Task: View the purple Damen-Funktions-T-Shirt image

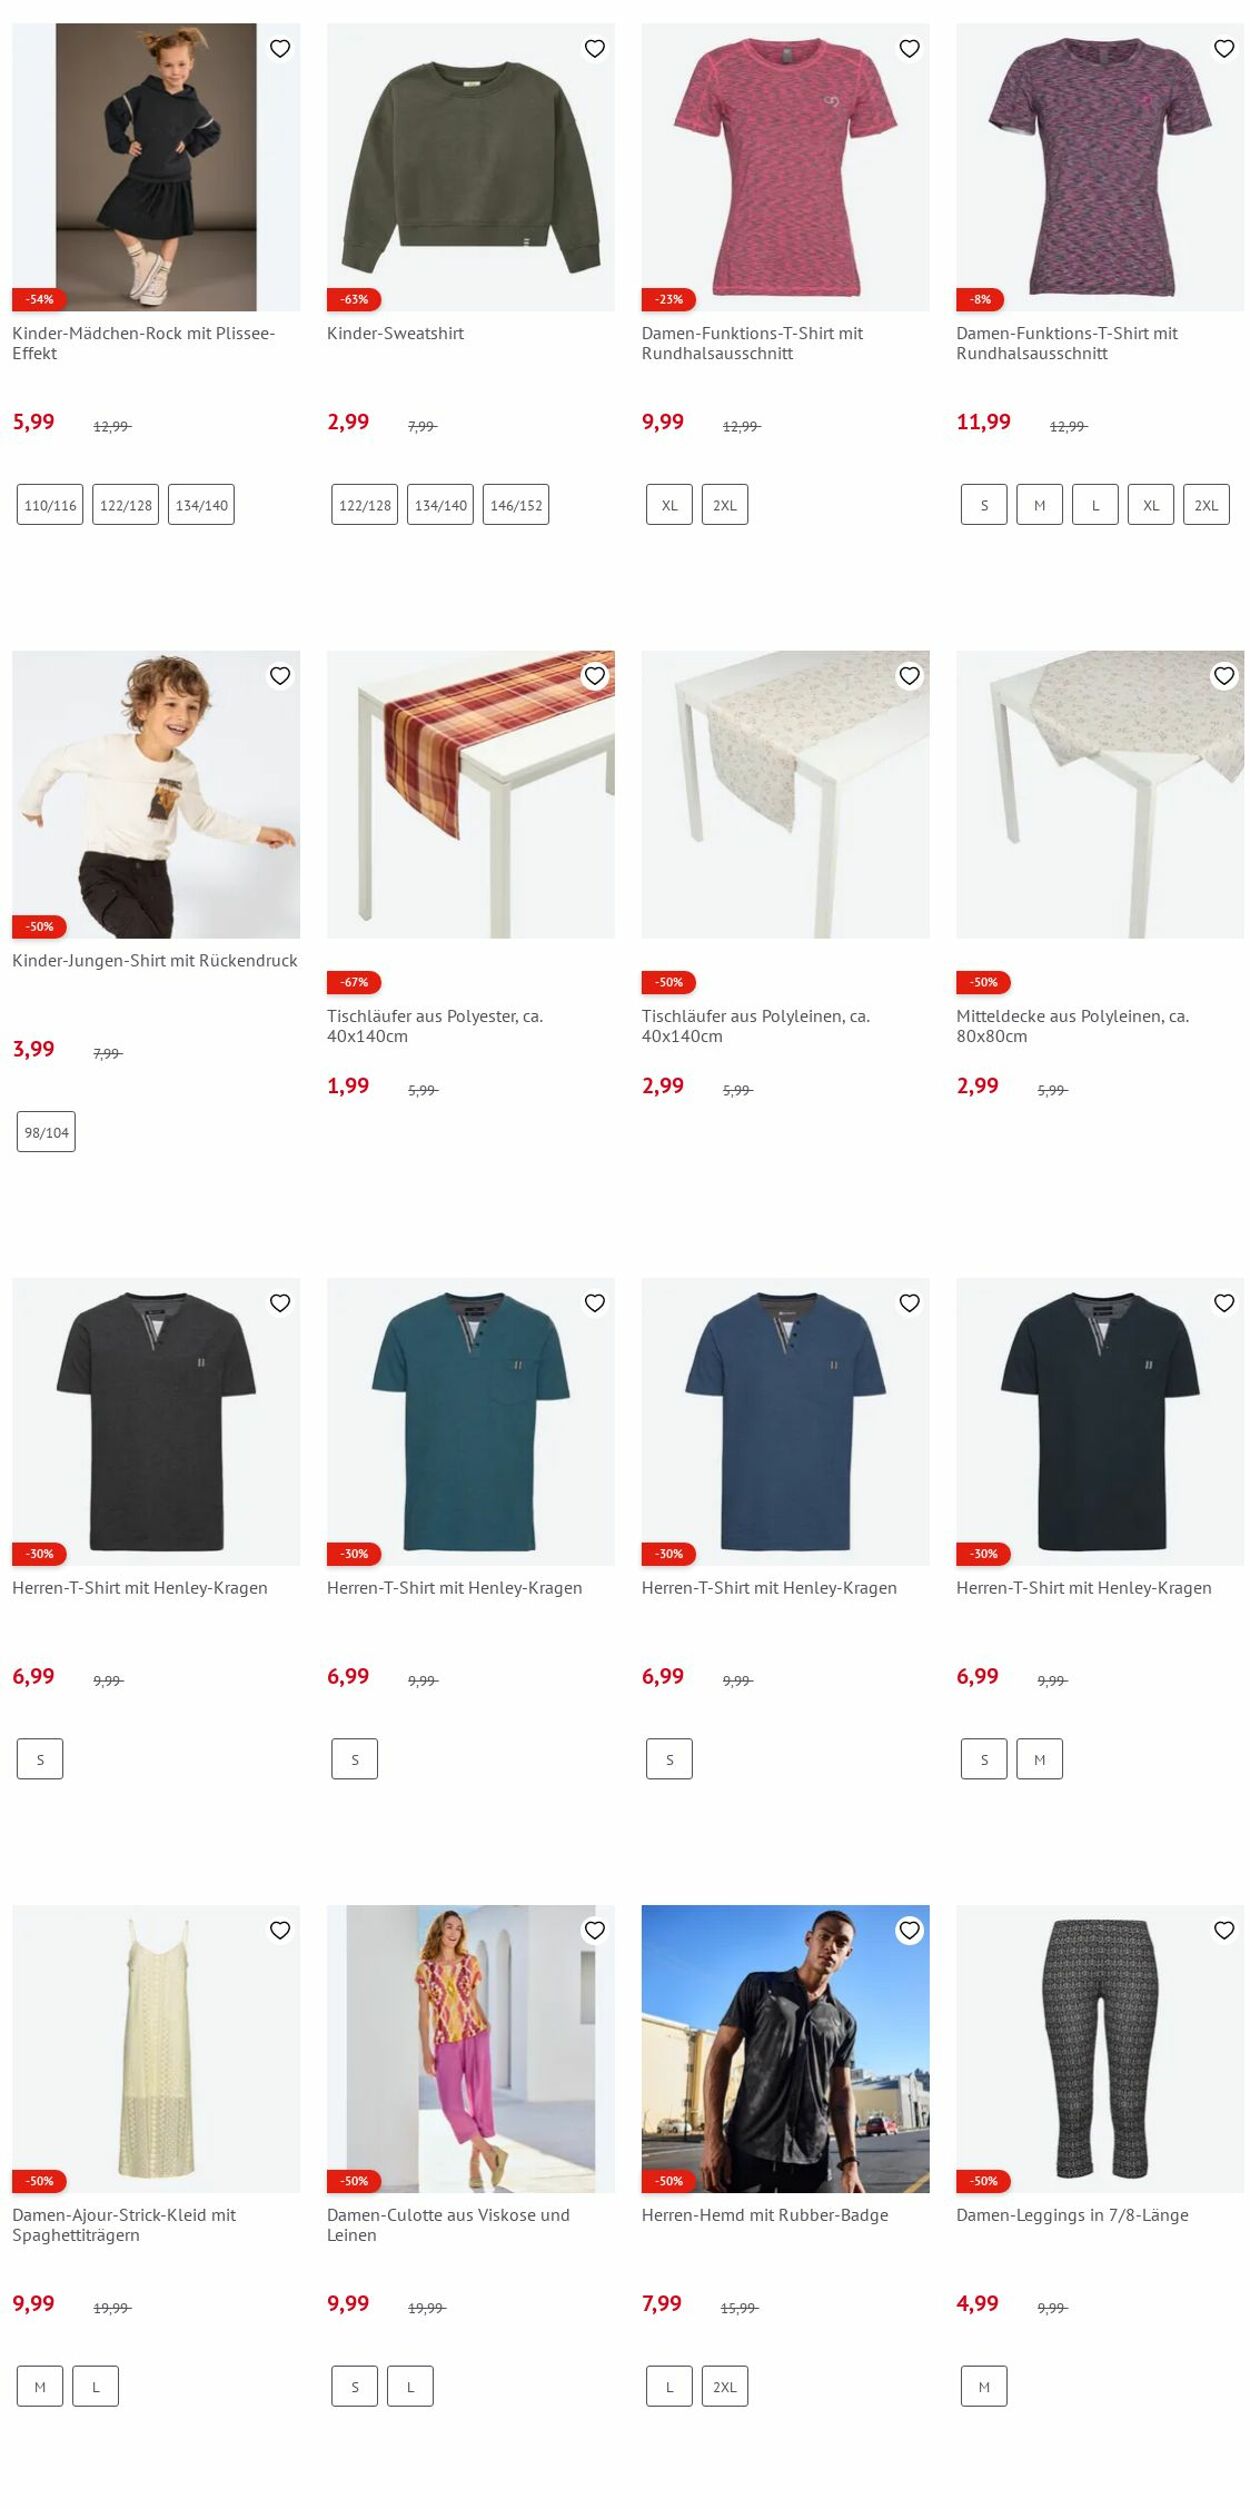Action: point(1100,167)
